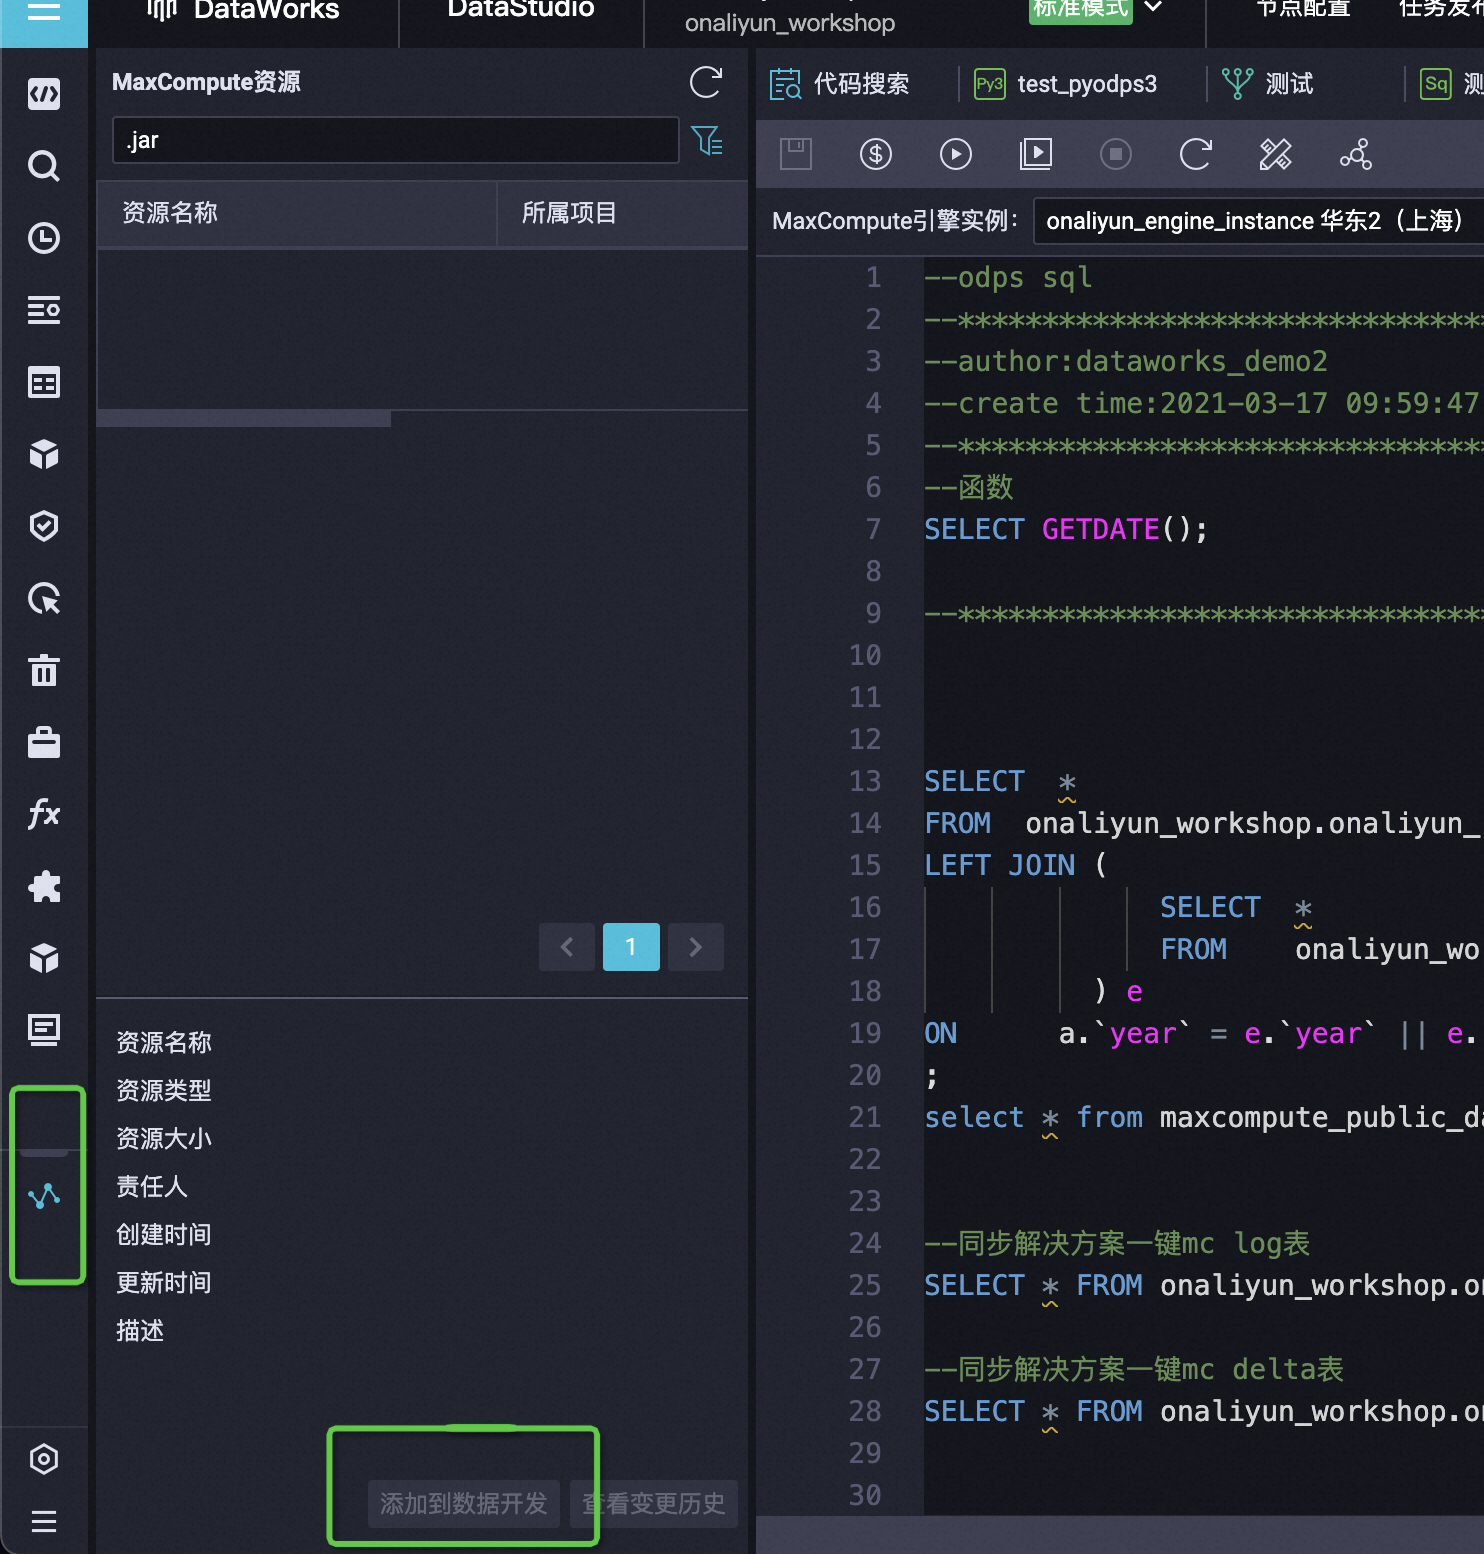The image size is (1484, 1554).
Task: Open the search icon in the sidebar
Action: point(44,166)
